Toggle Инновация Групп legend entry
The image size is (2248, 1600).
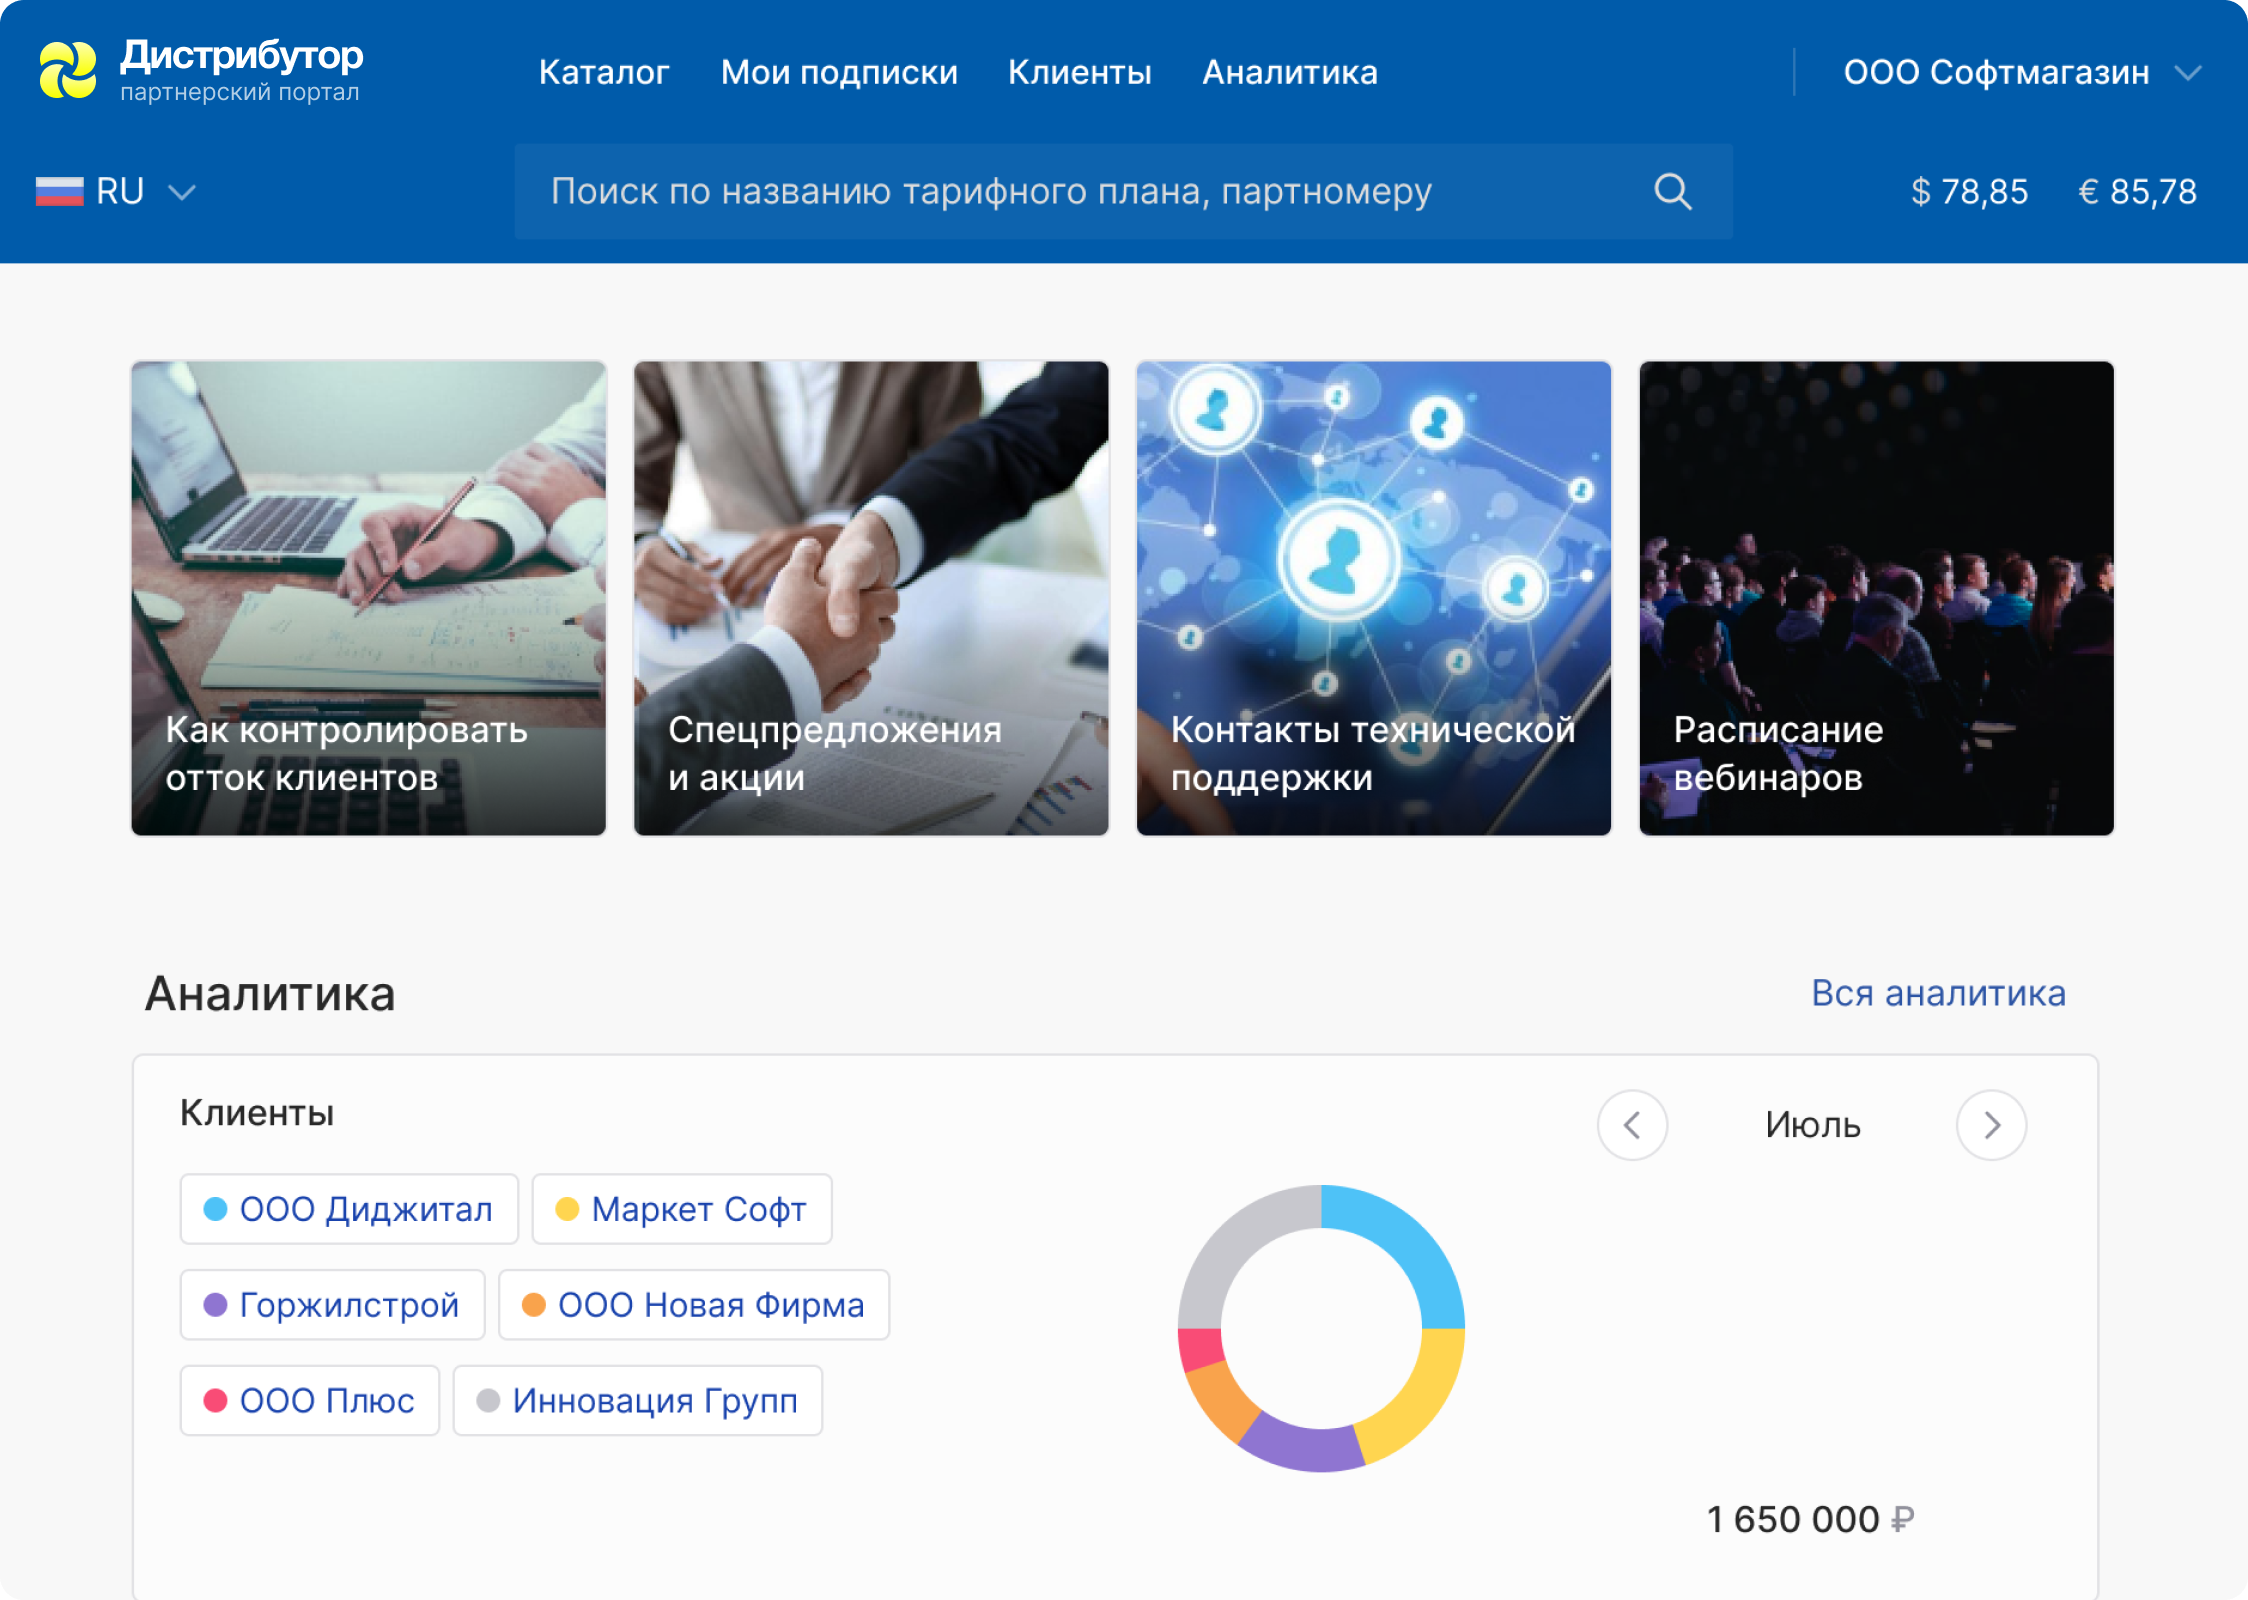pos(637,1400)
